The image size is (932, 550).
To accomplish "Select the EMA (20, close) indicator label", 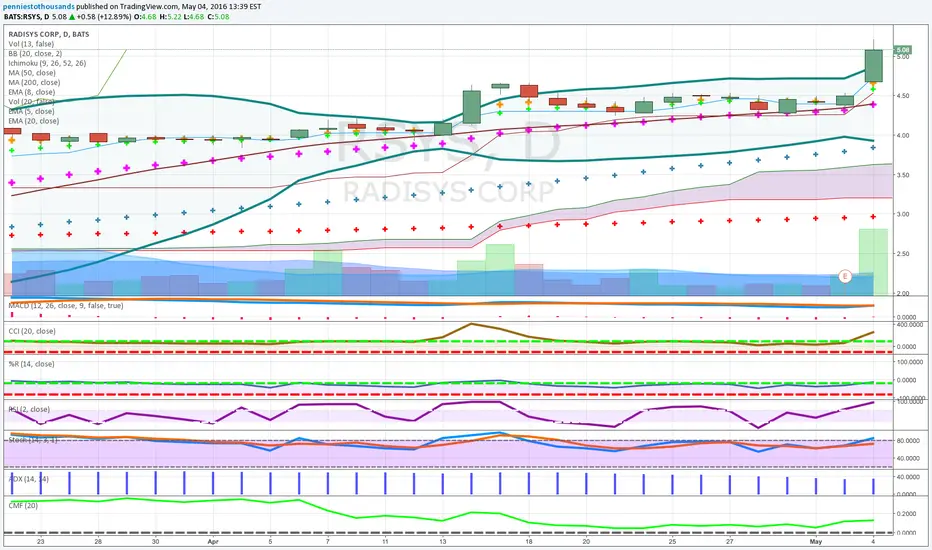I will point(34,121).
